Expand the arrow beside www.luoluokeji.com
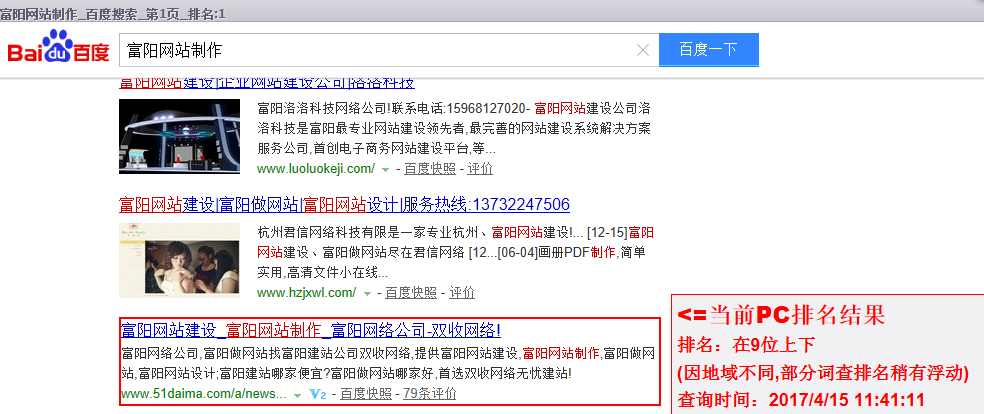Viewport: 984px width, 414px height. point(385,169)
